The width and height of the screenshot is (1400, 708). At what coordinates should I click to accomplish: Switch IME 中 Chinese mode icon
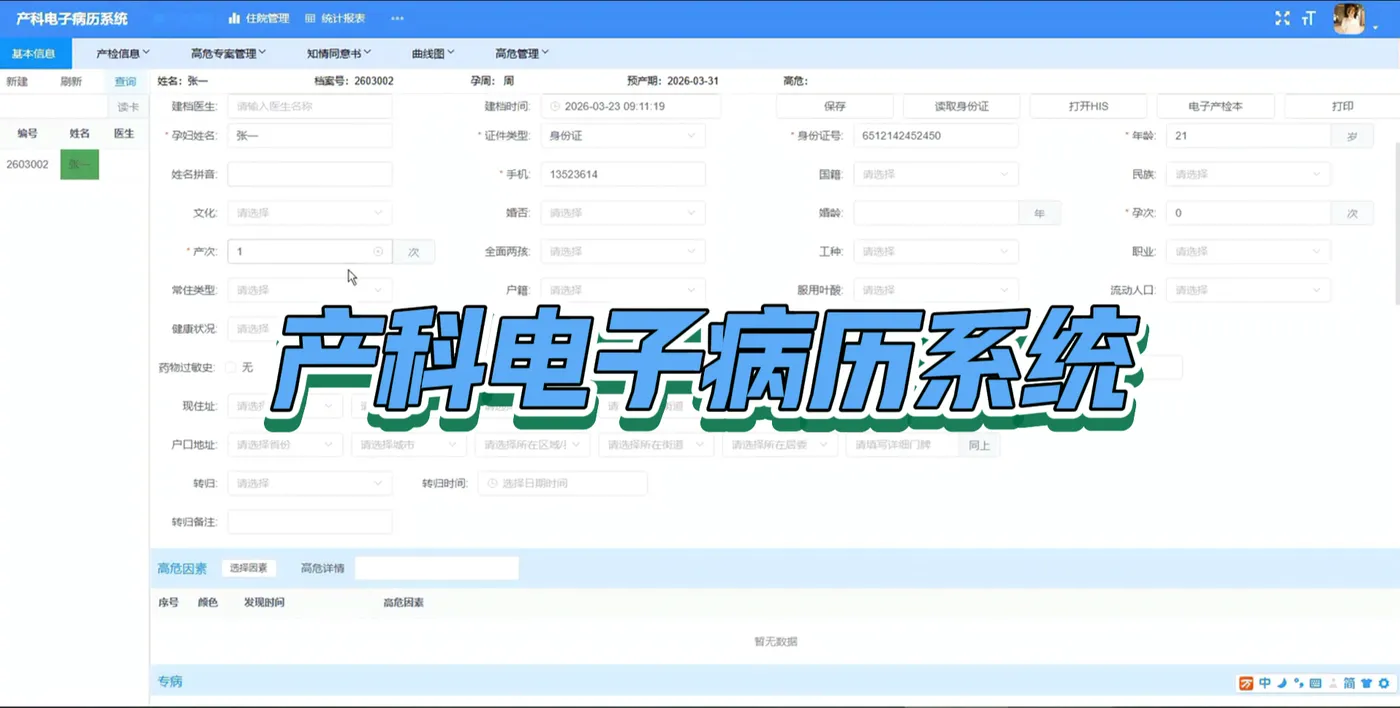[x=1265, y=683]
